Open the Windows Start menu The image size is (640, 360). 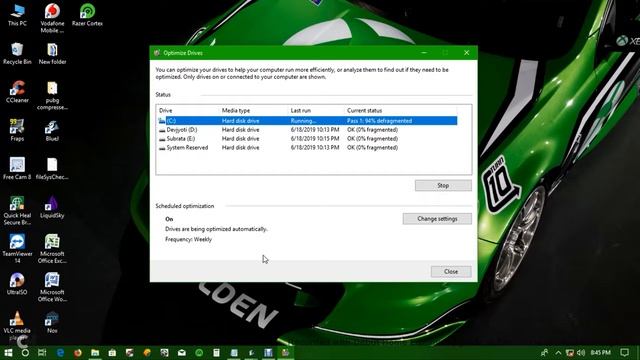8,353
